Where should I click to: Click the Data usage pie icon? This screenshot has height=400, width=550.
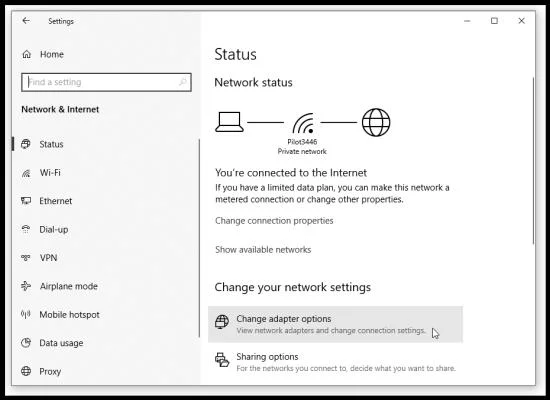(26, 343)
